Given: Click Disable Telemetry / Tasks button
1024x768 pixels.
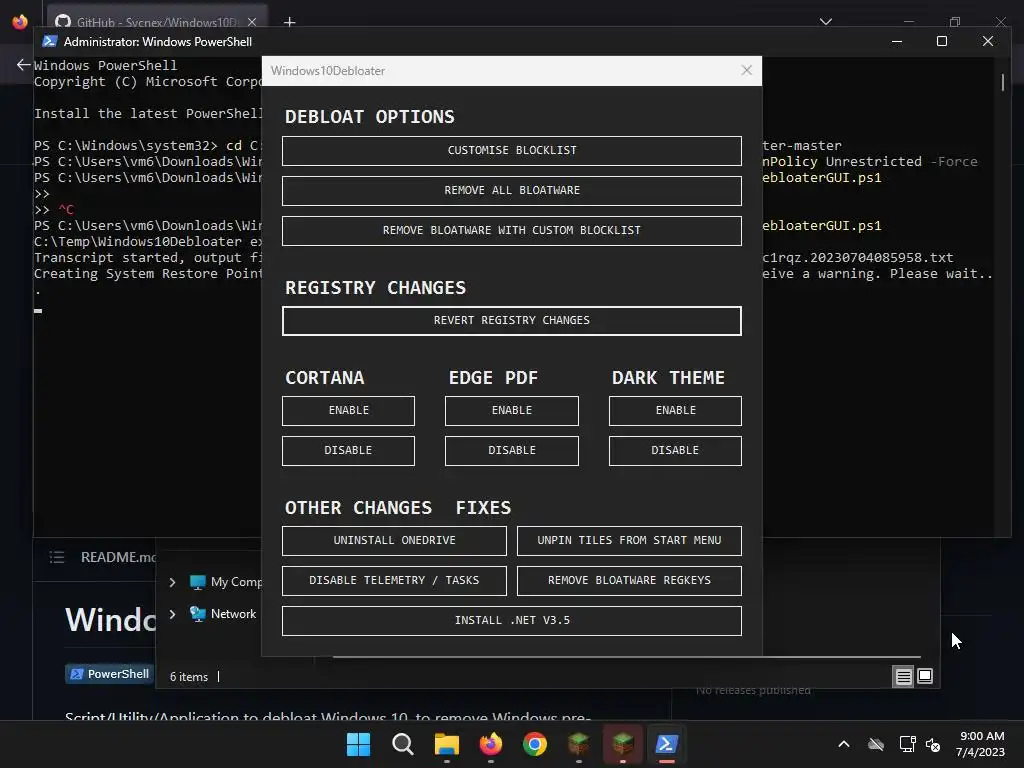Looking at the screenshot, I should pyautogui.click(x=394, y=581).
